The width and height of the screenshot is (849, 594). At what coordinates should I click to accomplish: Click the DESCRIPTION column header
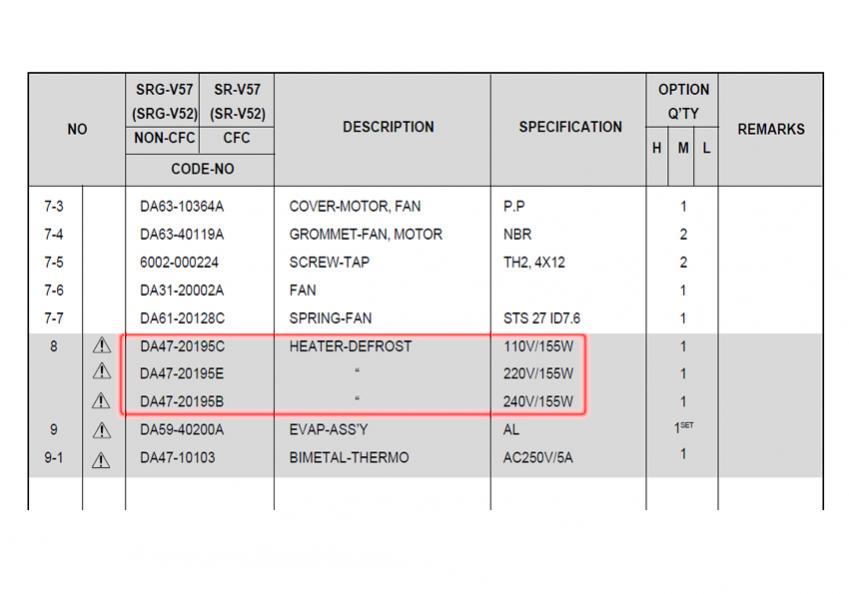(x=388, y=127)
